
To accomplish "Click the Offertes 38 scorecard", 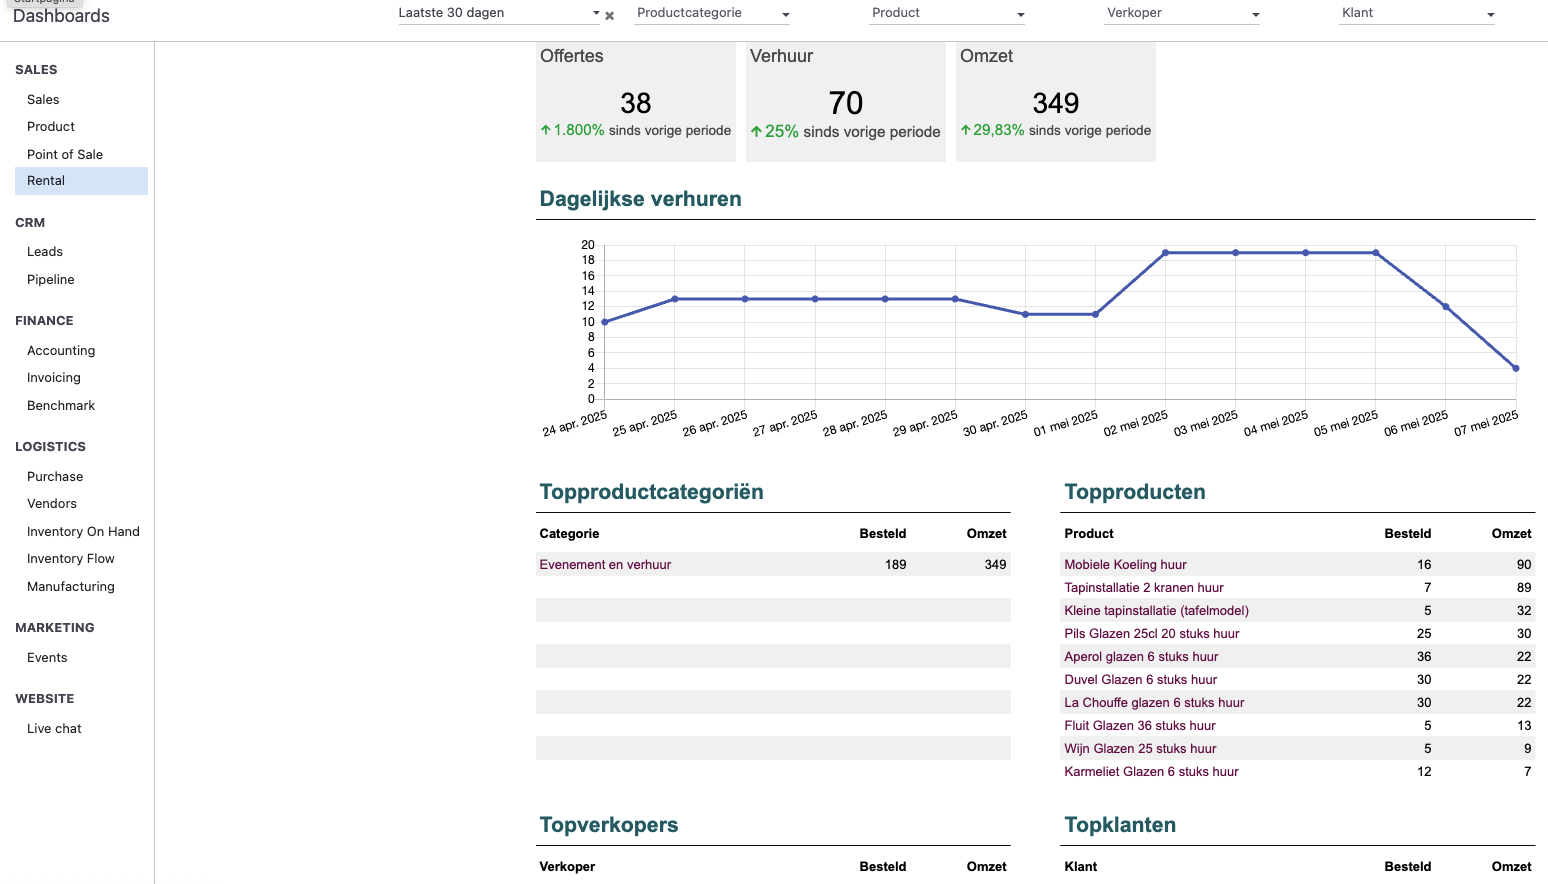I will point(636,103).
